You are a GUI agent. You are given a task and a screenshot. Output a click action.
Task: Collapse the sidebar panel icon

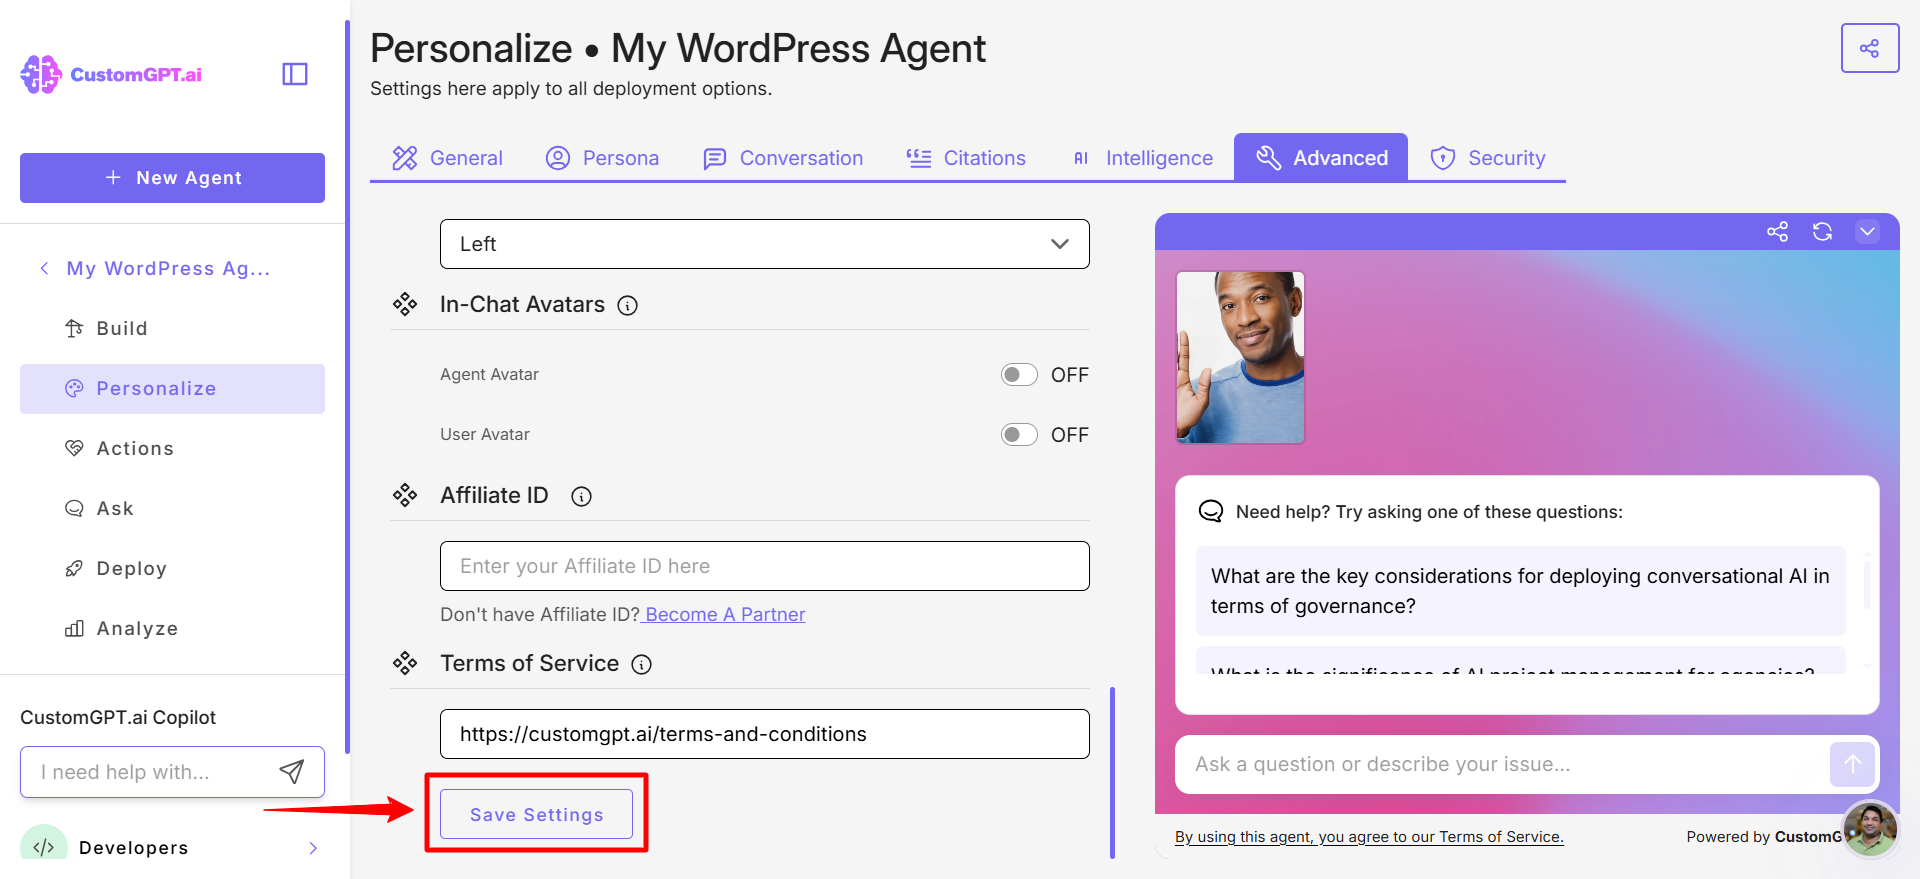tap(295, 74)
